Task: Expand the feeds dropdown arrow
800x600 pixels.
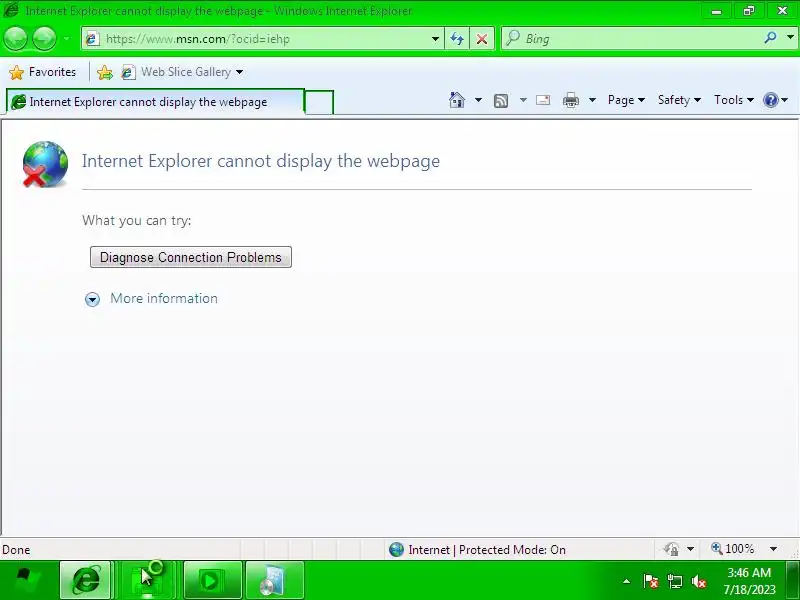Action: coord(523,100)
